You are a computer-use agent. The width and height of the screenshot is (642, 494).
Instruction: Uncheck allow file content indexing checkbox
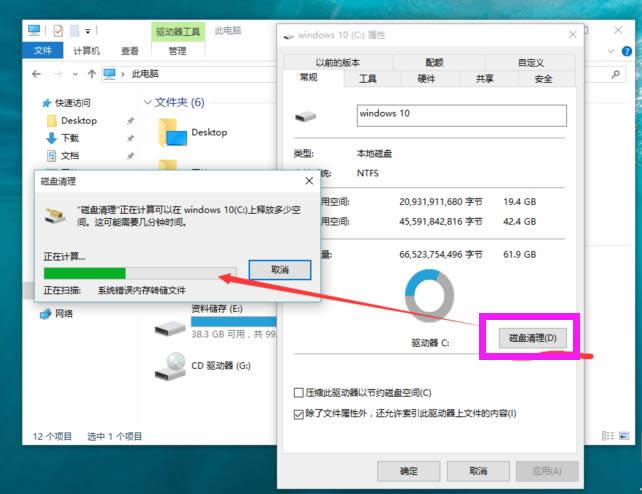[x=298, y=413]
